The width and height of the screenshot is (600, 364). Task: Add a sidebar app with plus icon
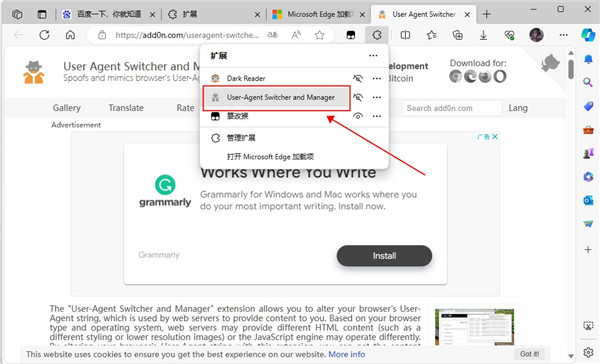click(x=588, y=250)
